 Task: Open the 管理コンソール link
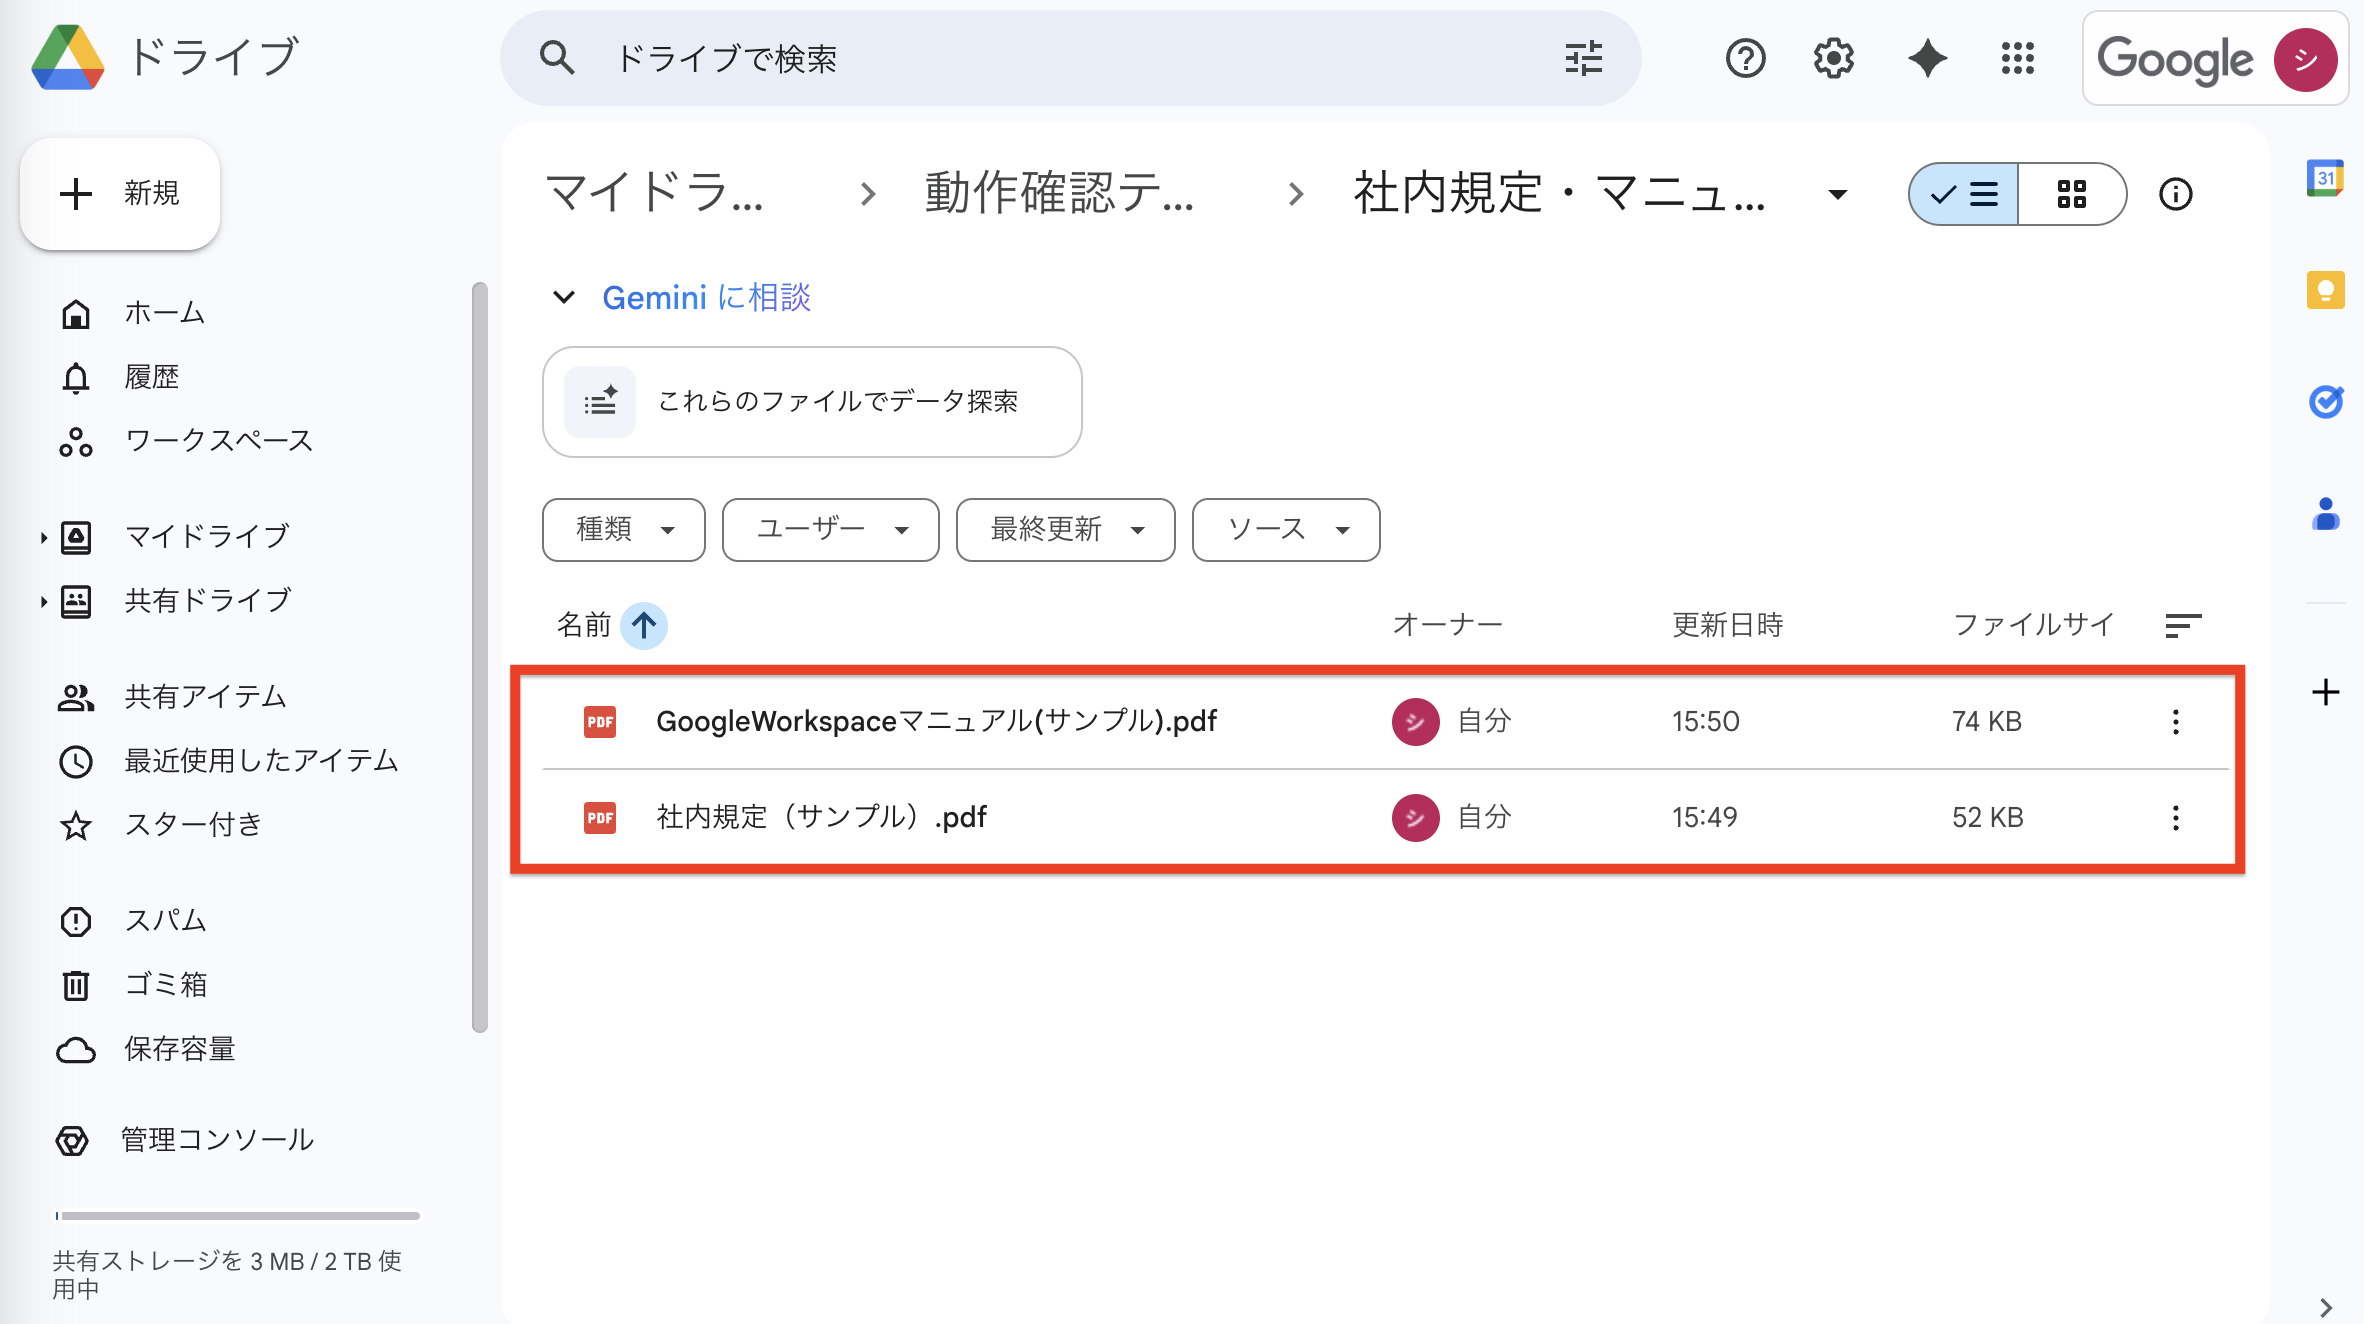tap(216, 1139)
